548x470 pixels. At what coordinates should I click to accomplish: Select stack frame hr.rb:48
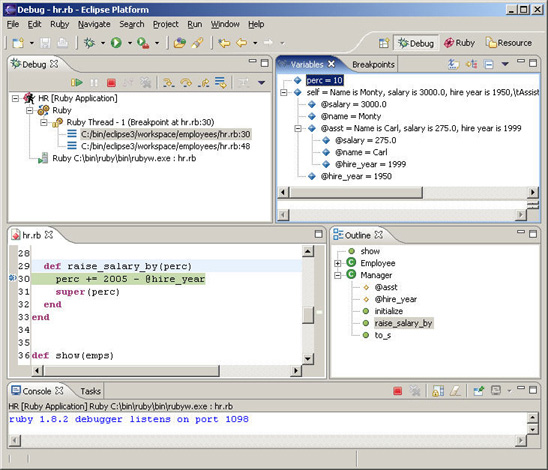click(x=165, y=146)
